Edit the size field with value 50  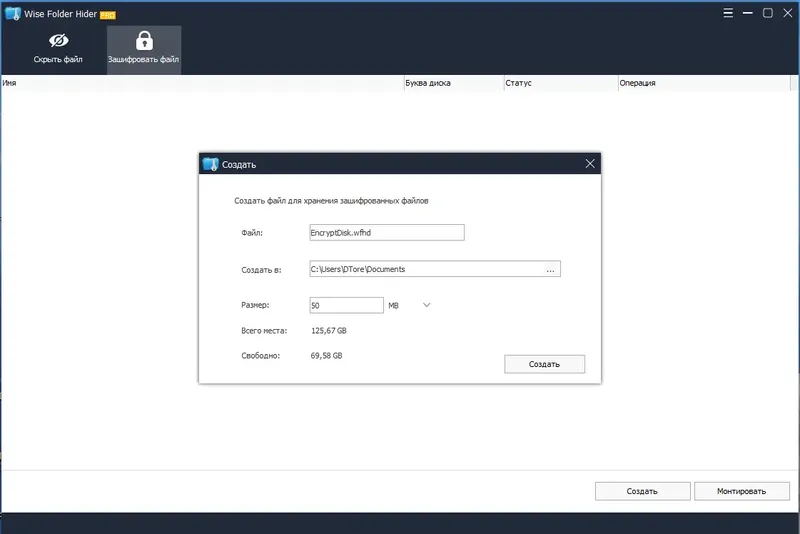click(x=346, y=306)
